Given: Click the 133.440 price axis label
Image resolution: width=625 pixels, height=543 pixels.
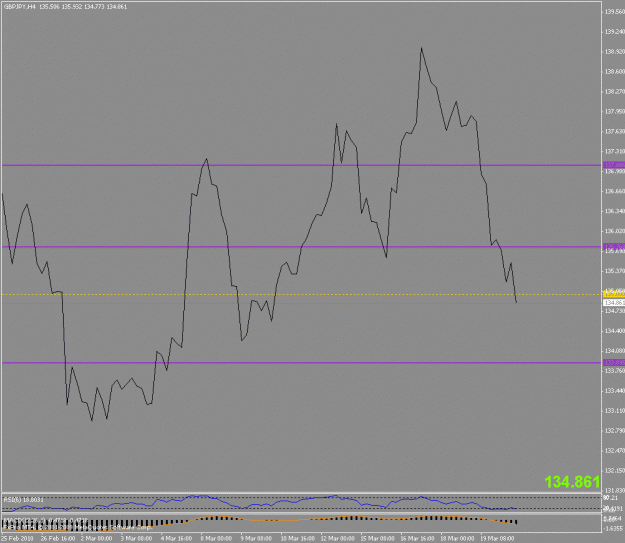Looking at the screenshot, I should click(615, 390).
